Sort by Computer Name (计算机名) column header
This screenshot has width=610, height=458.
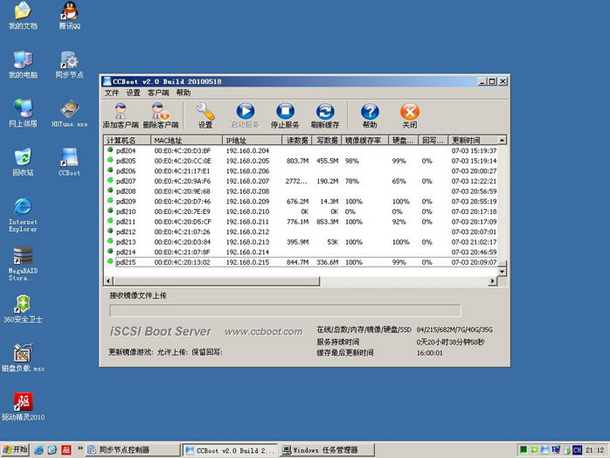[x=127, y=140]
